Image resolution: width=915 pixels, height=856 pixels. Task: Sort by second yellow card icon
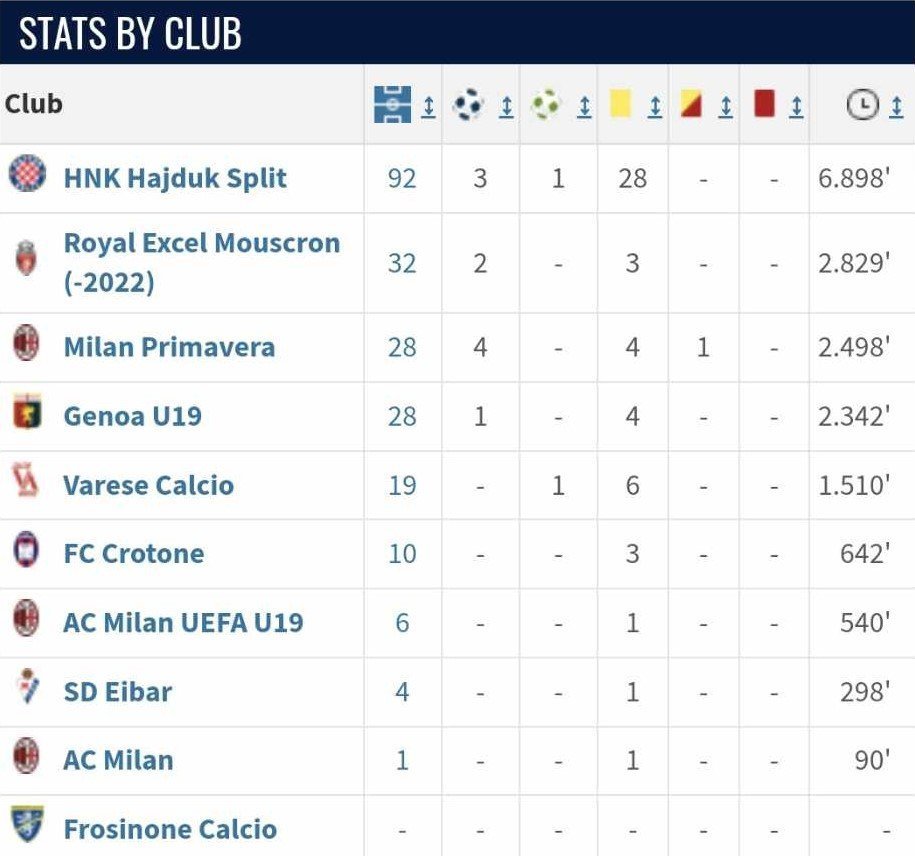[691, 105]
